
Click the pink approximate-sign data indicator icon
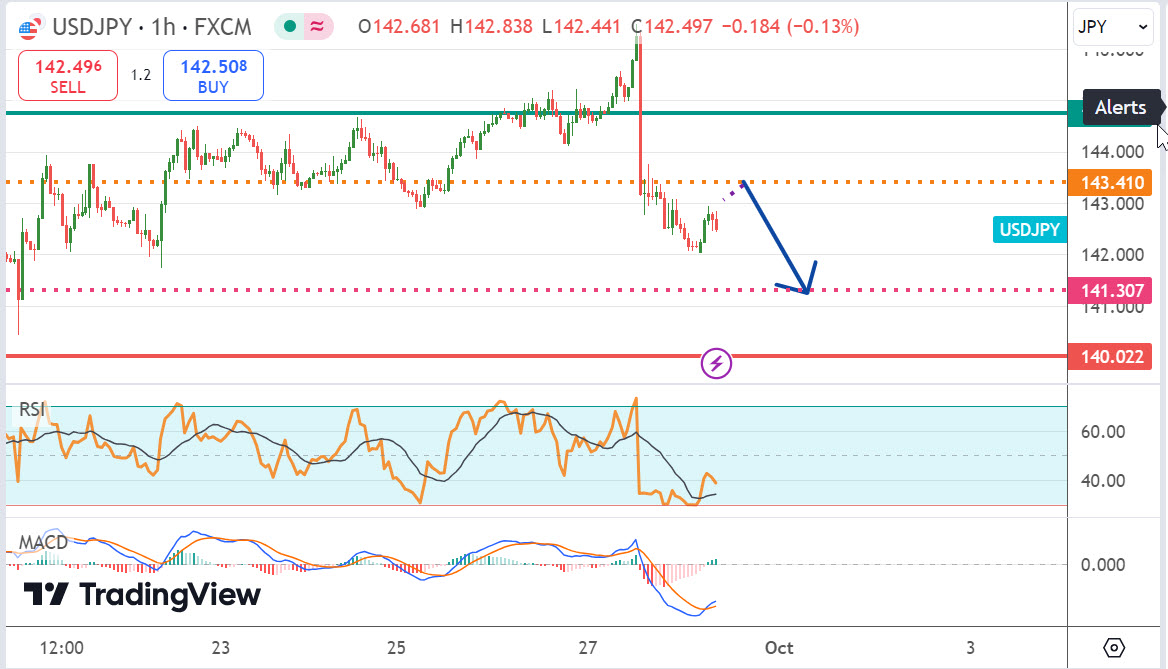coord(319,27)
